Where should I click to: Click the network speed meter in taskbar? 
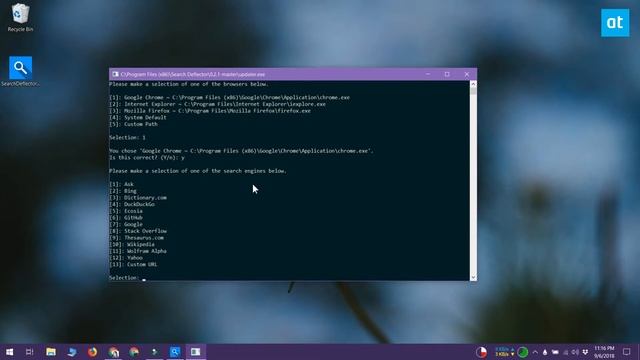504,352
